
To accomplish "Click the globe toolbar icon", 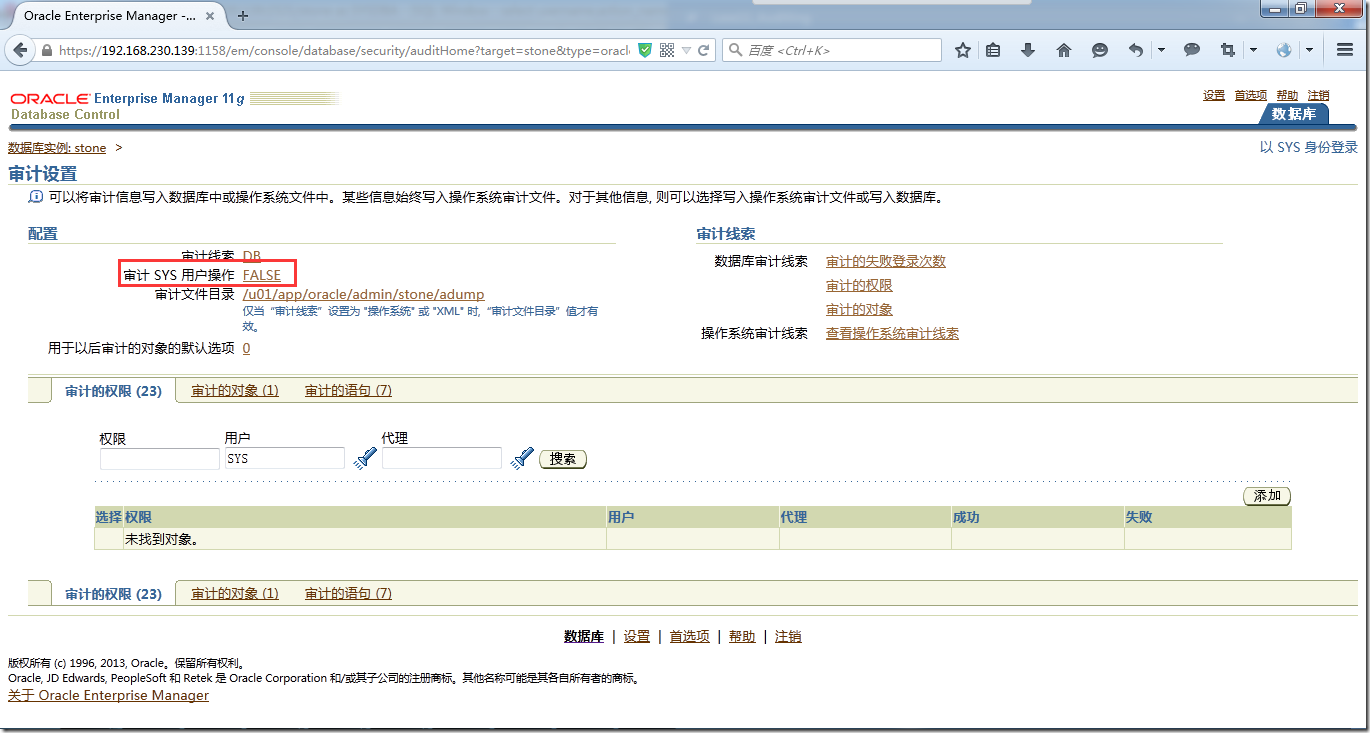I will 1284,50.
